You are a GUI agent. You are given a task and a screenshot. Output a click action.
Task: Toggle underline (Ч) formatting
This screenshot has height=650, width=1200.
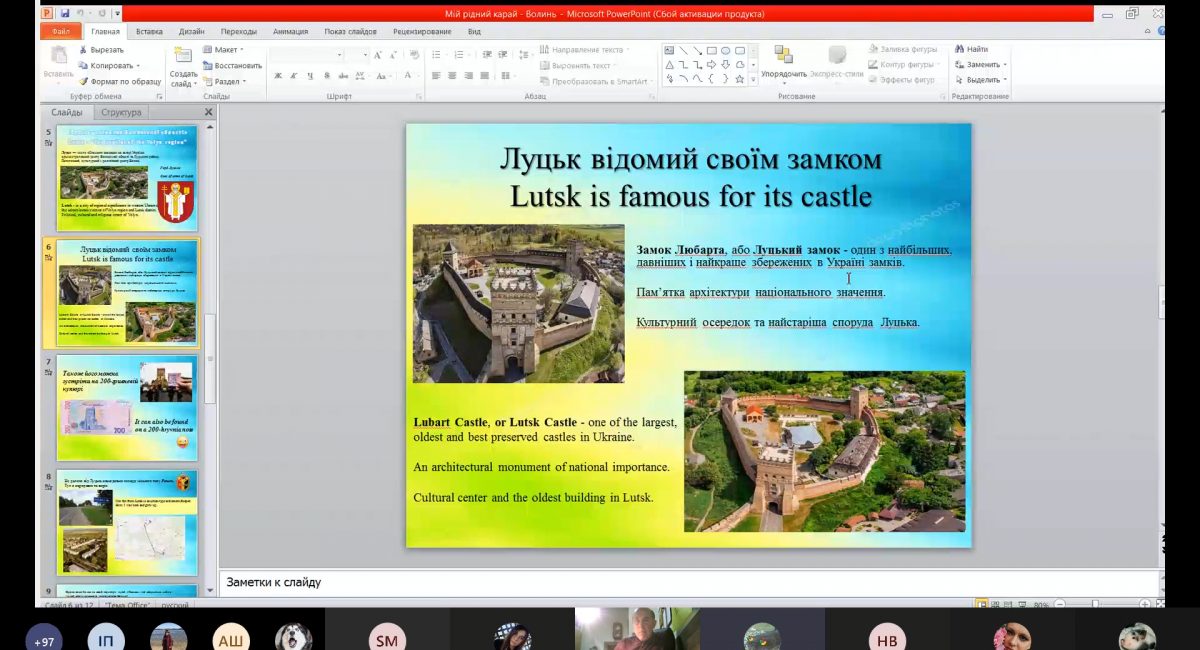point(311,76)
